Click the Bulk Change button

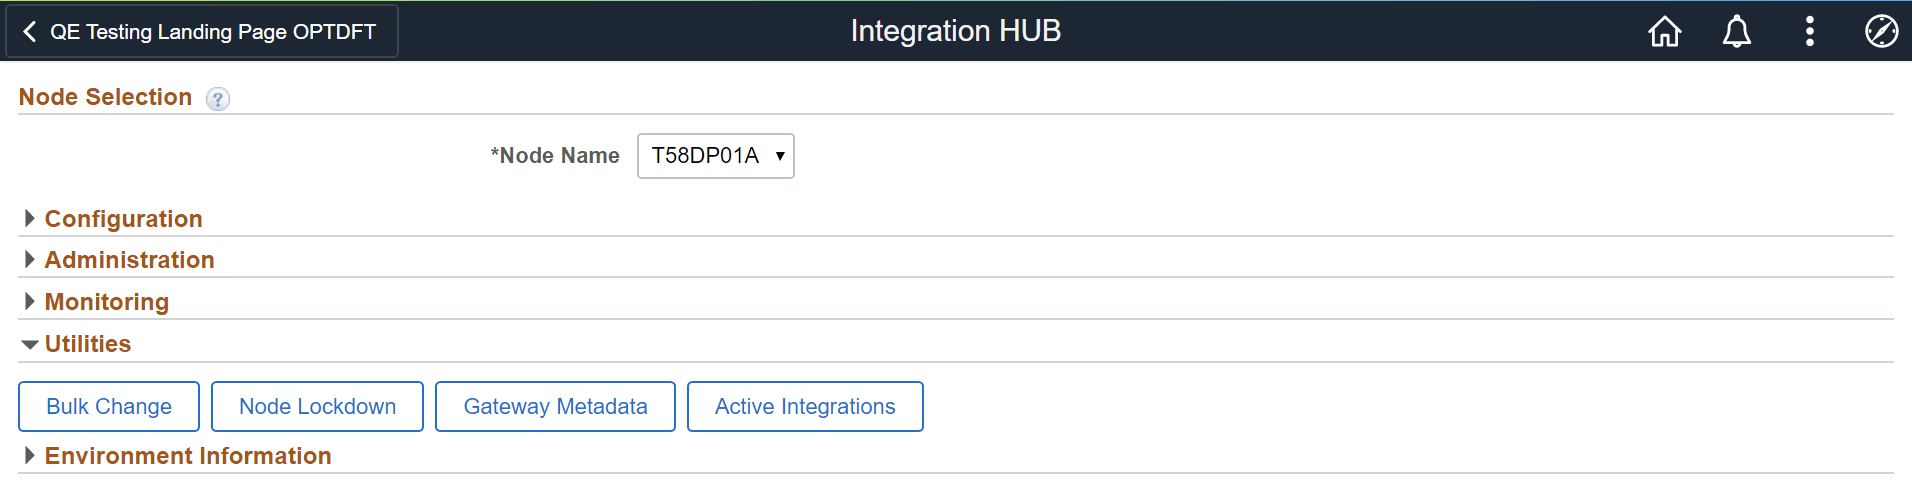109,407
